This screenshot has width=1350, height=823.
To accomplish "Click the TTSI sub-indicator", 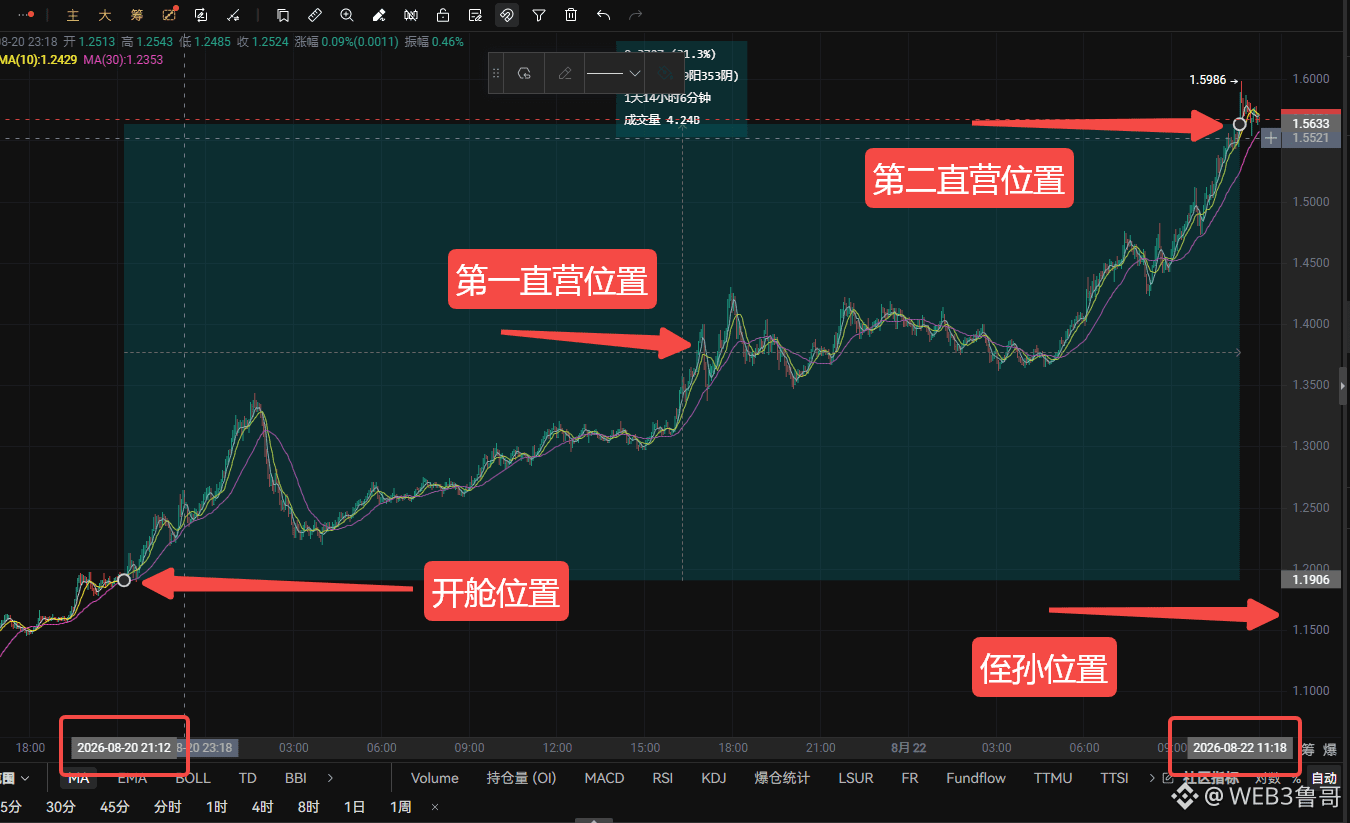I will (x=1115, y=778).
